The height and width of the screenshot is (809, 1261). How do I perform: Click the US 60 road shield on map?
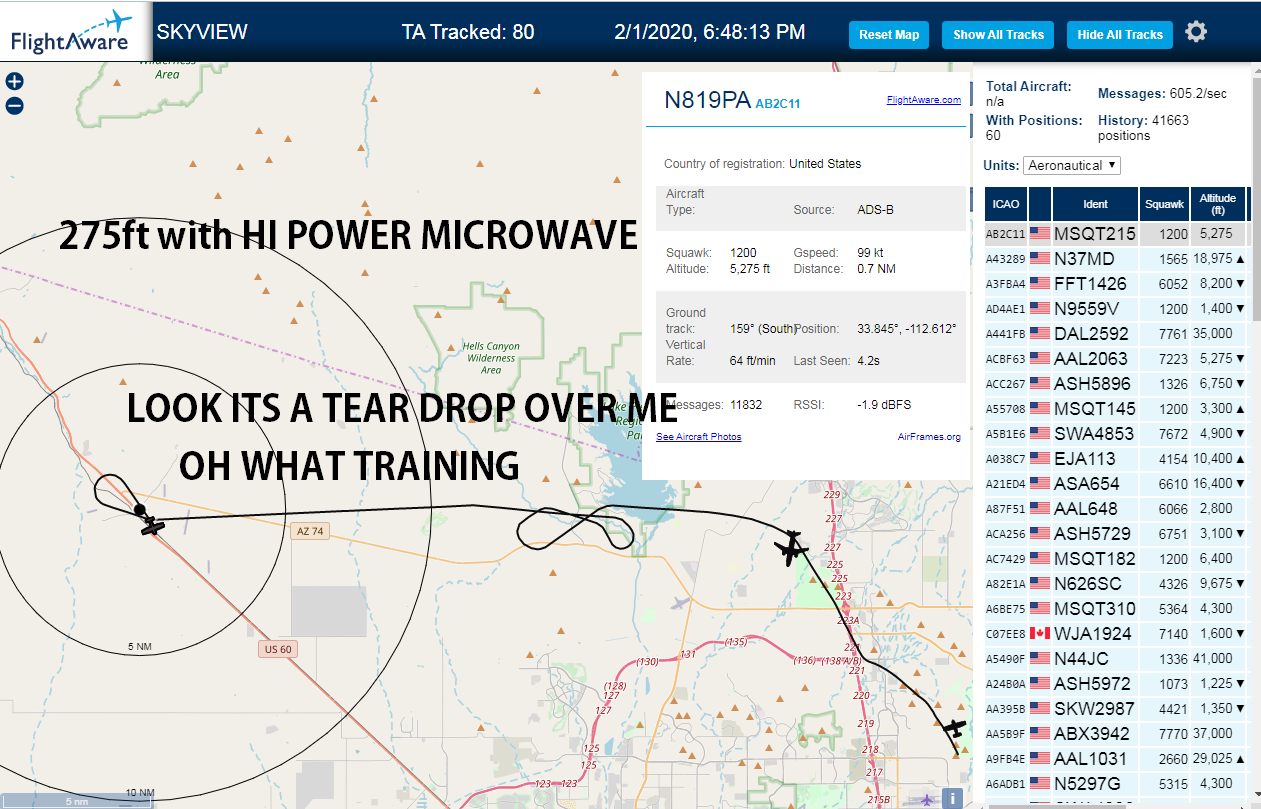(x=277, y=649)
